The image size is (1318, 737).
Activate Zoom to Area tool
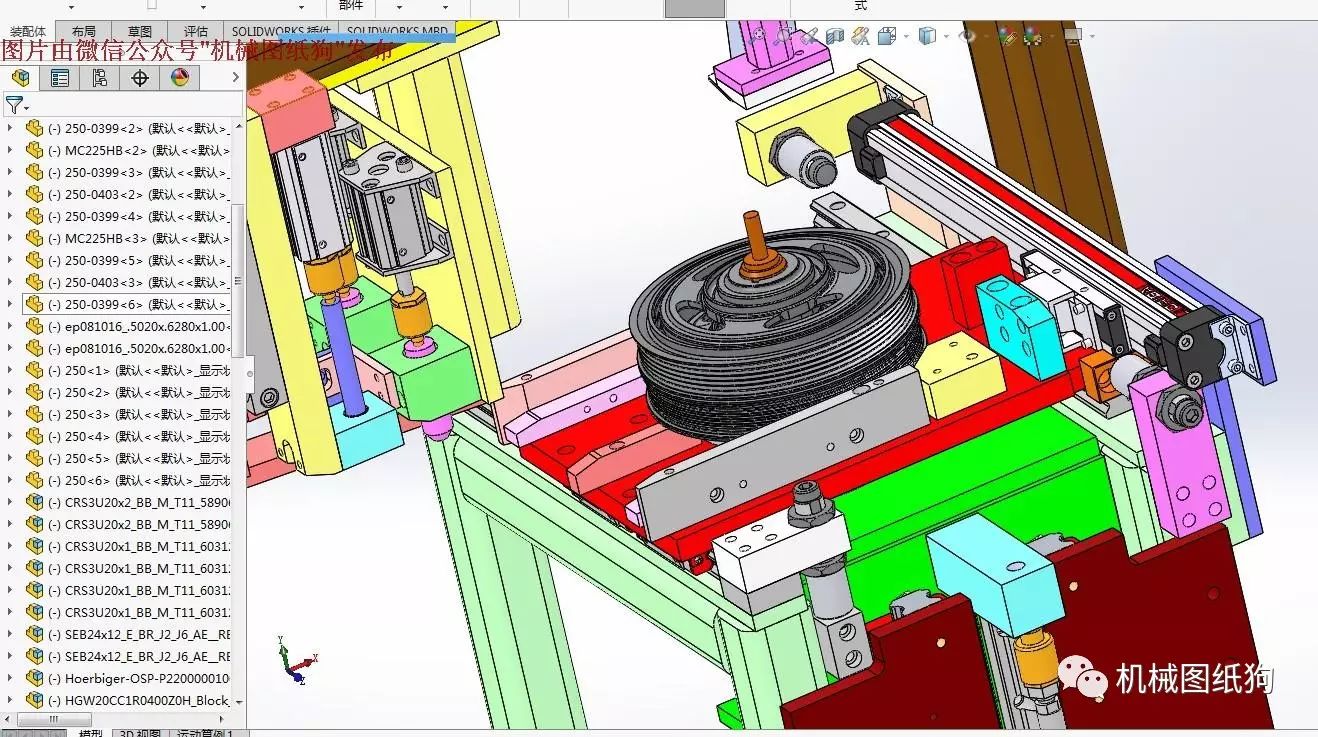[783, 34]
